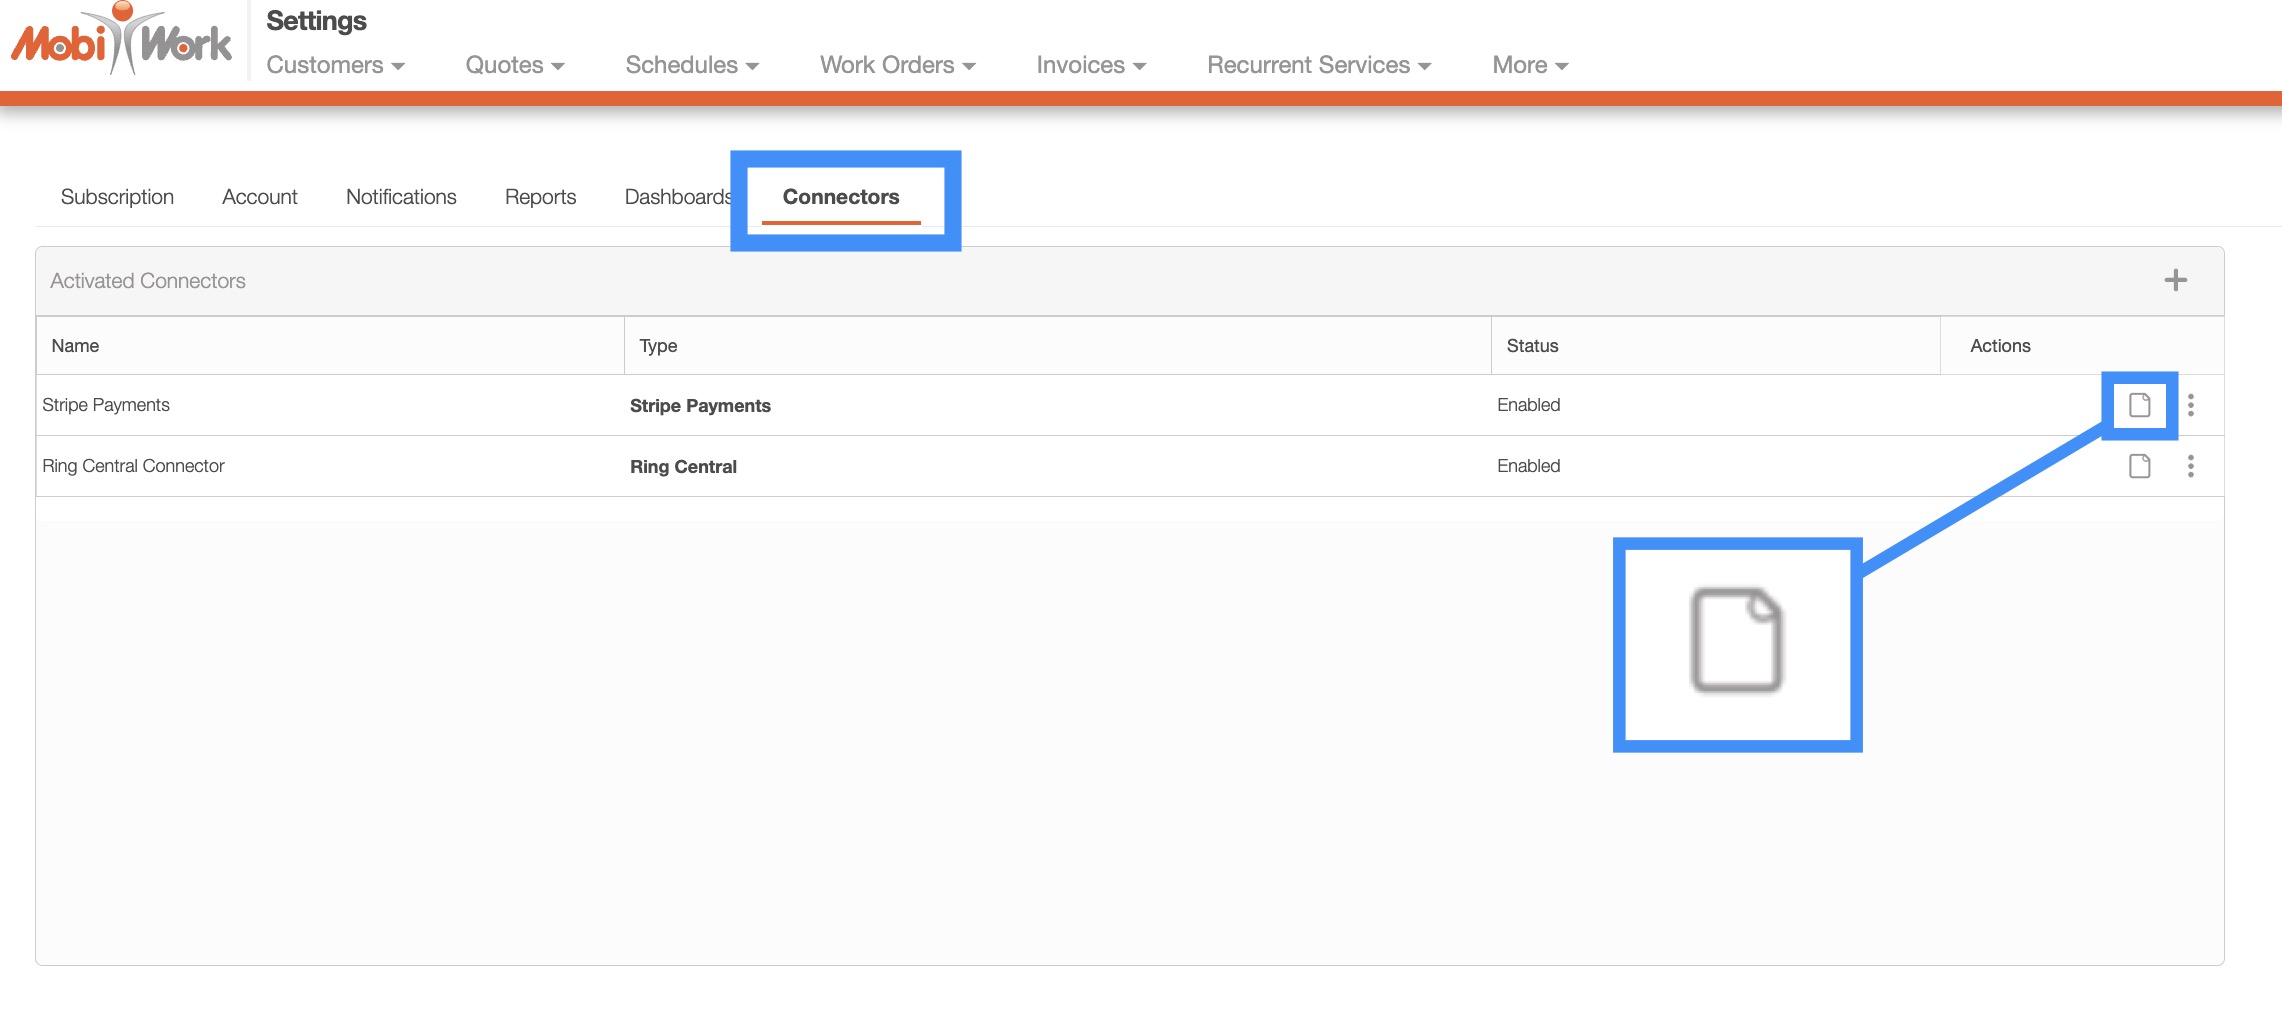Expand the Quotes dropdown menu
The image size is (2282, 1026).
pos(515,65)
